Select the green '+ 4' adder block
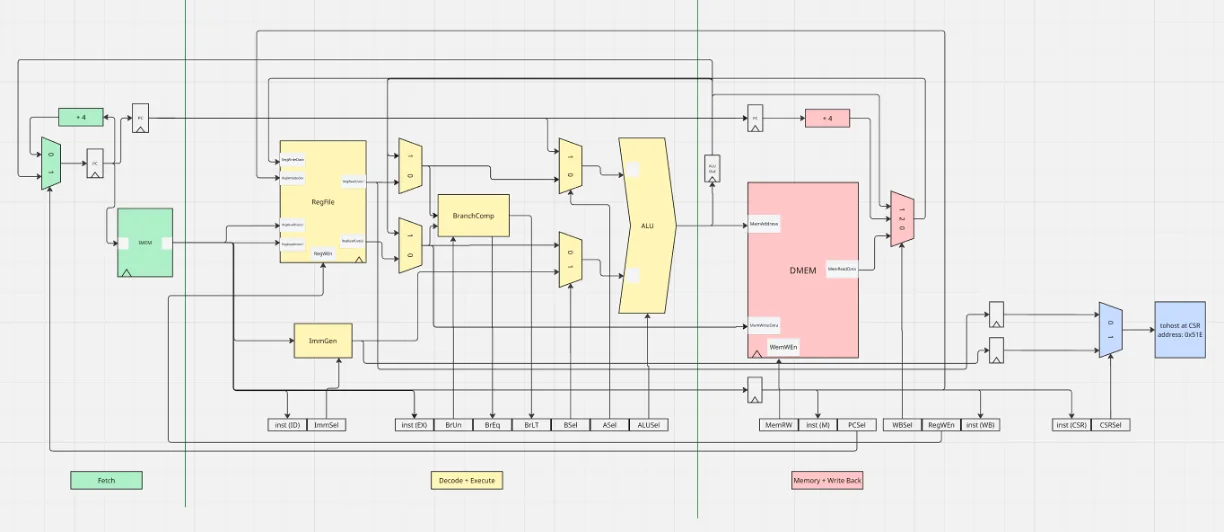This screenshot has height=532, width=1224. (81, 117)
